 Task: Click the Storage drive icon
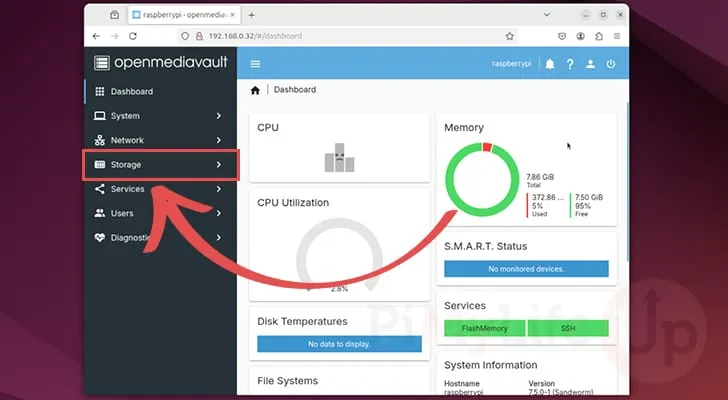point(100,164)
